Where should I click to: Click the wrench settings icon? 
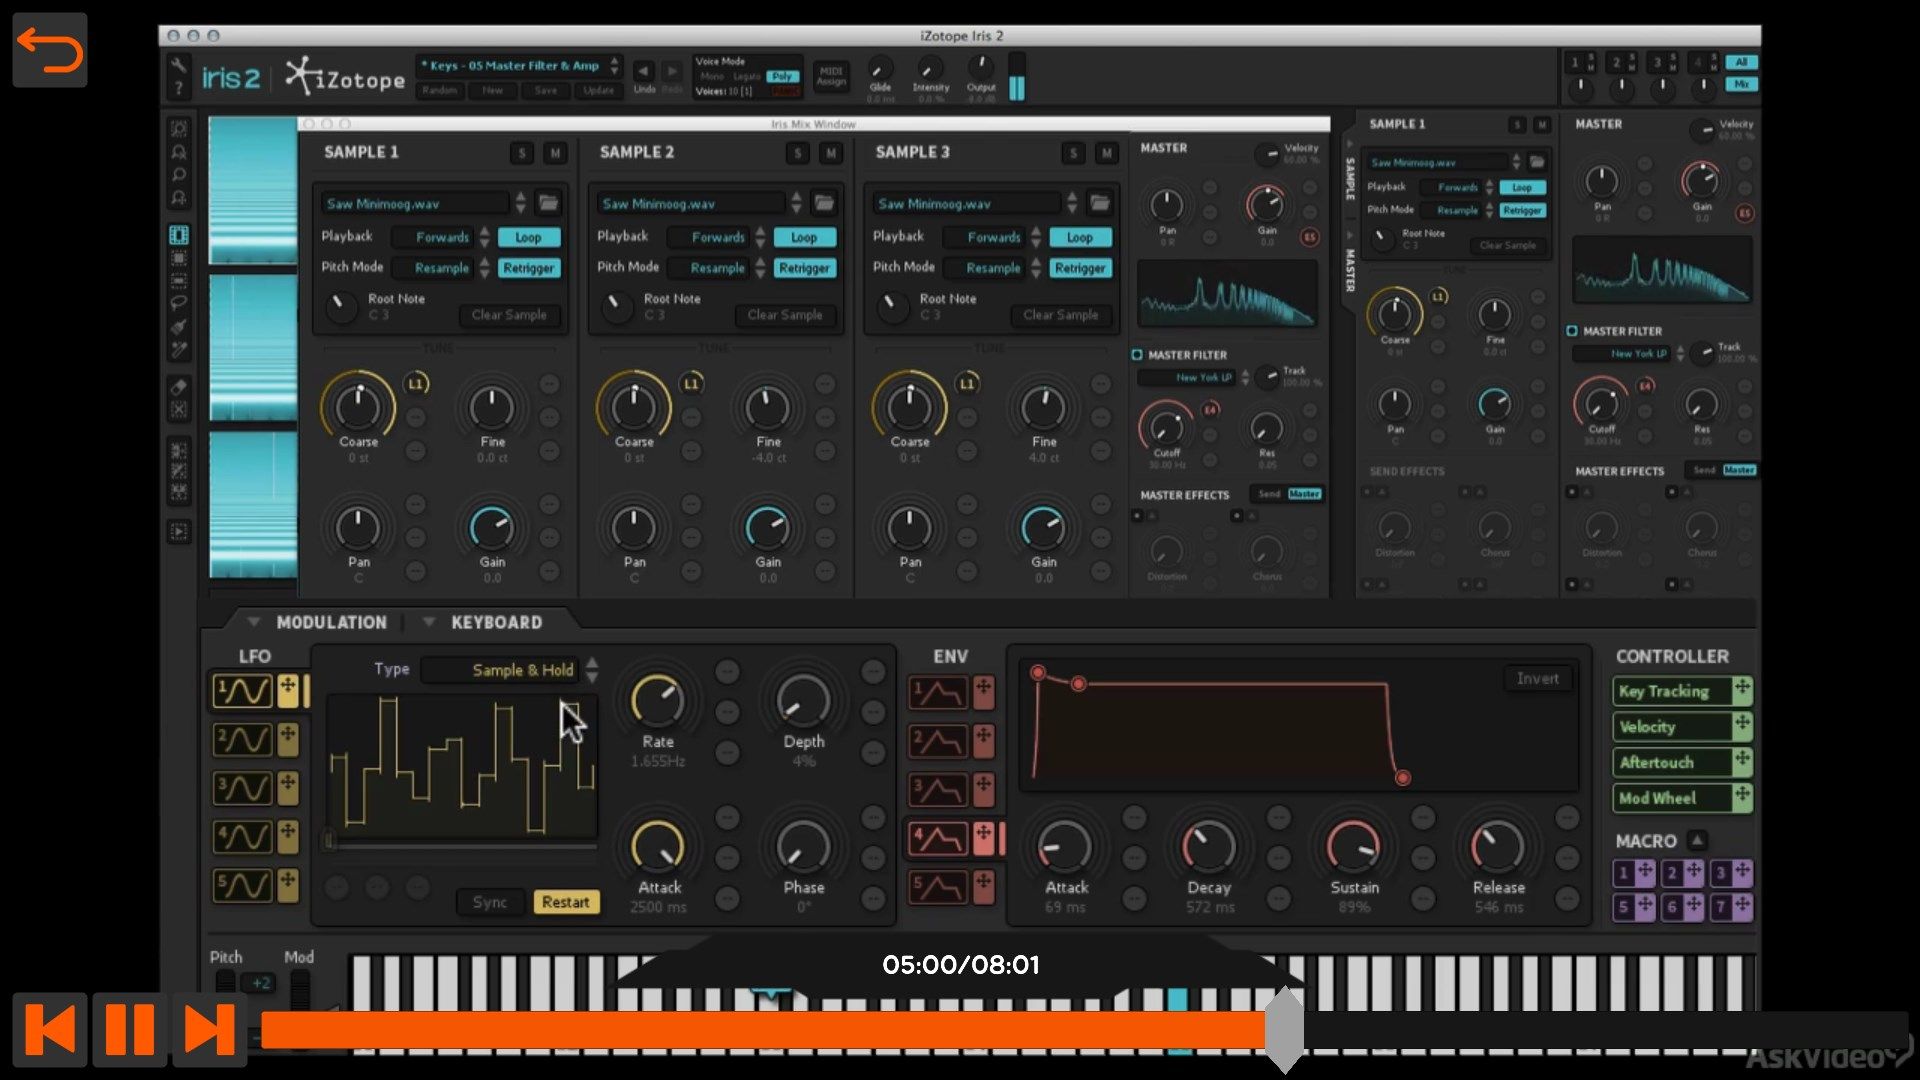178,65
